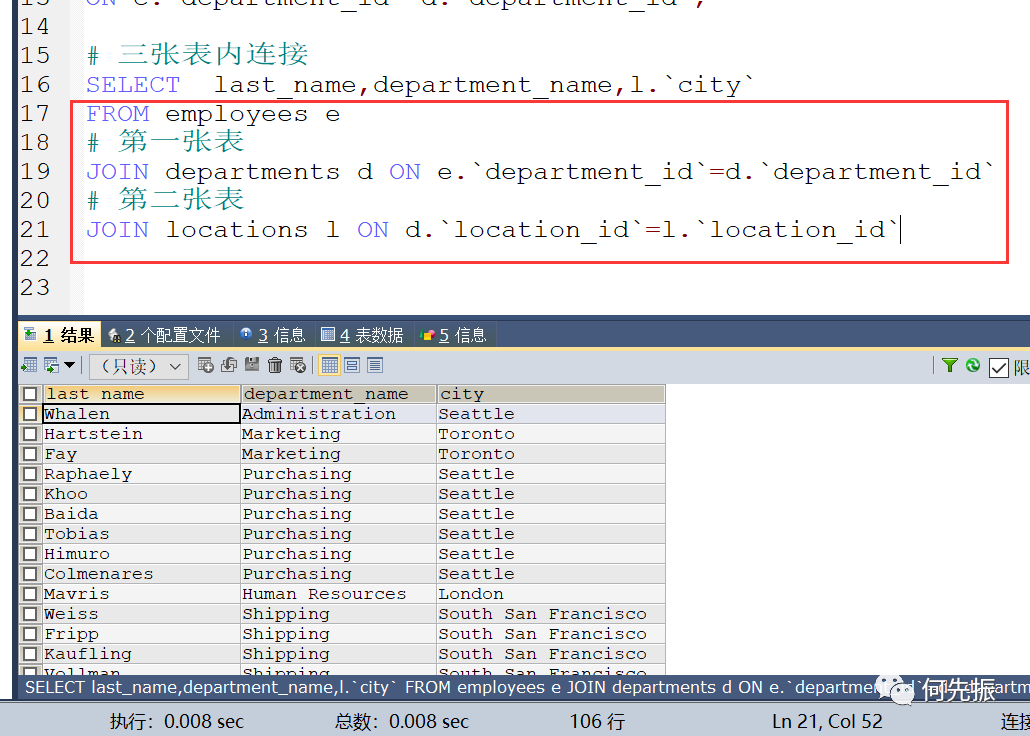Select the 2 个配置文件 tab
Screen dimensions: 1030x736
[x=165, y=335]
